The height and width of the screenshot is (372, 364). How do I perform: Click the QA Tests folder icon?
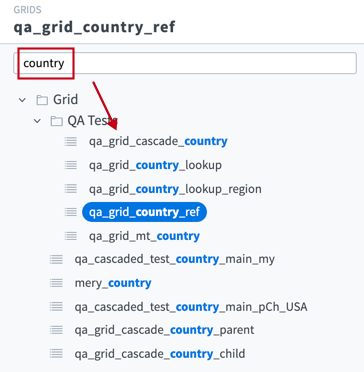pyautogui.click(x=56, y=121)
